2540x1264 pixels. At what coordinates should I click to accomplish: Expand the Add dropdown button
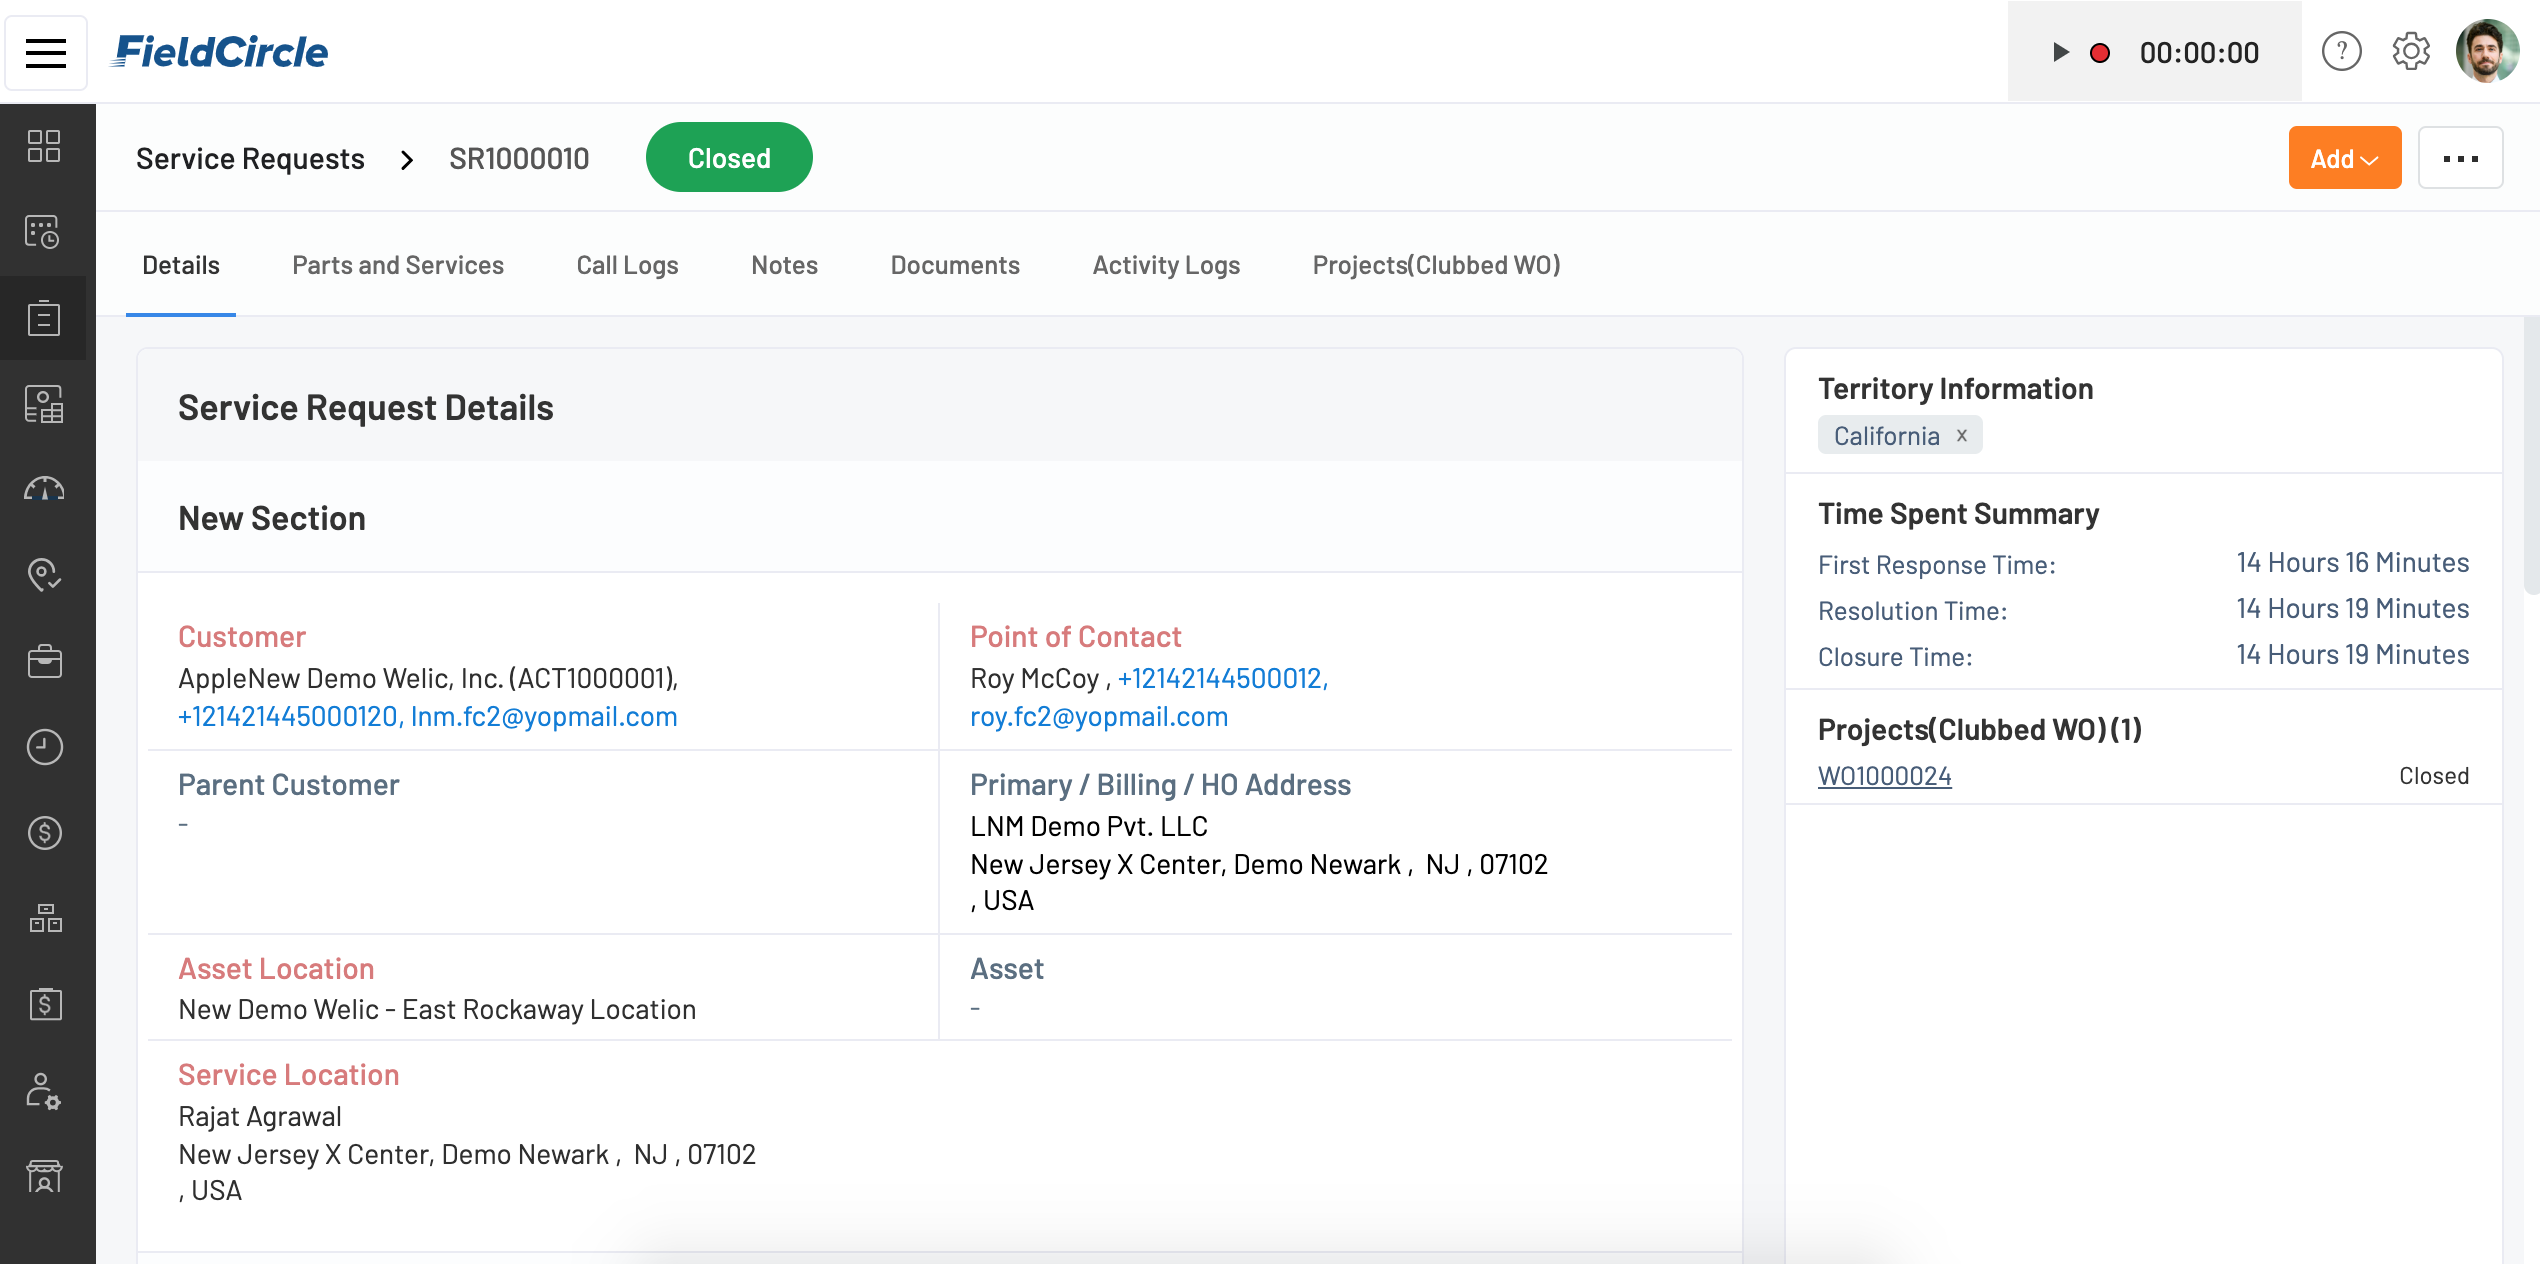point(2344,158)
